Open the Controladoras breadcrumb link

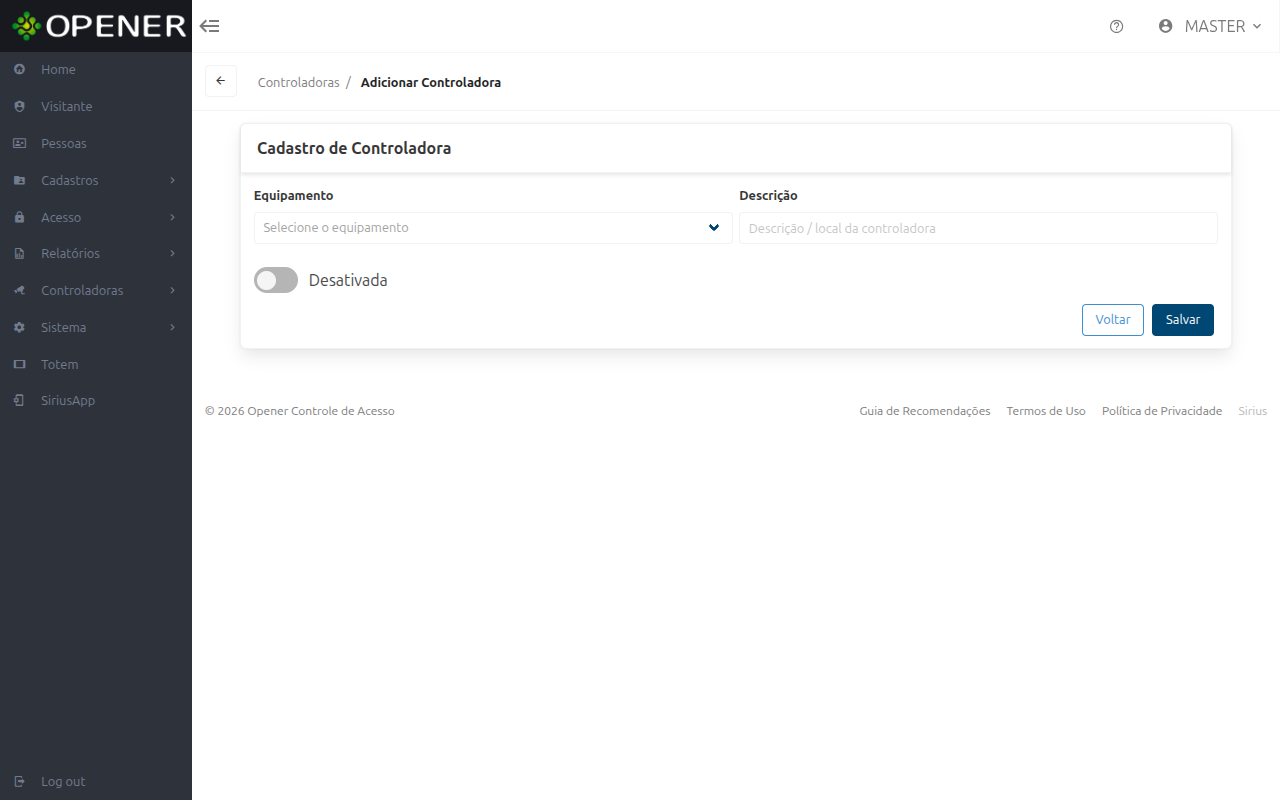[x=299, y=82]
